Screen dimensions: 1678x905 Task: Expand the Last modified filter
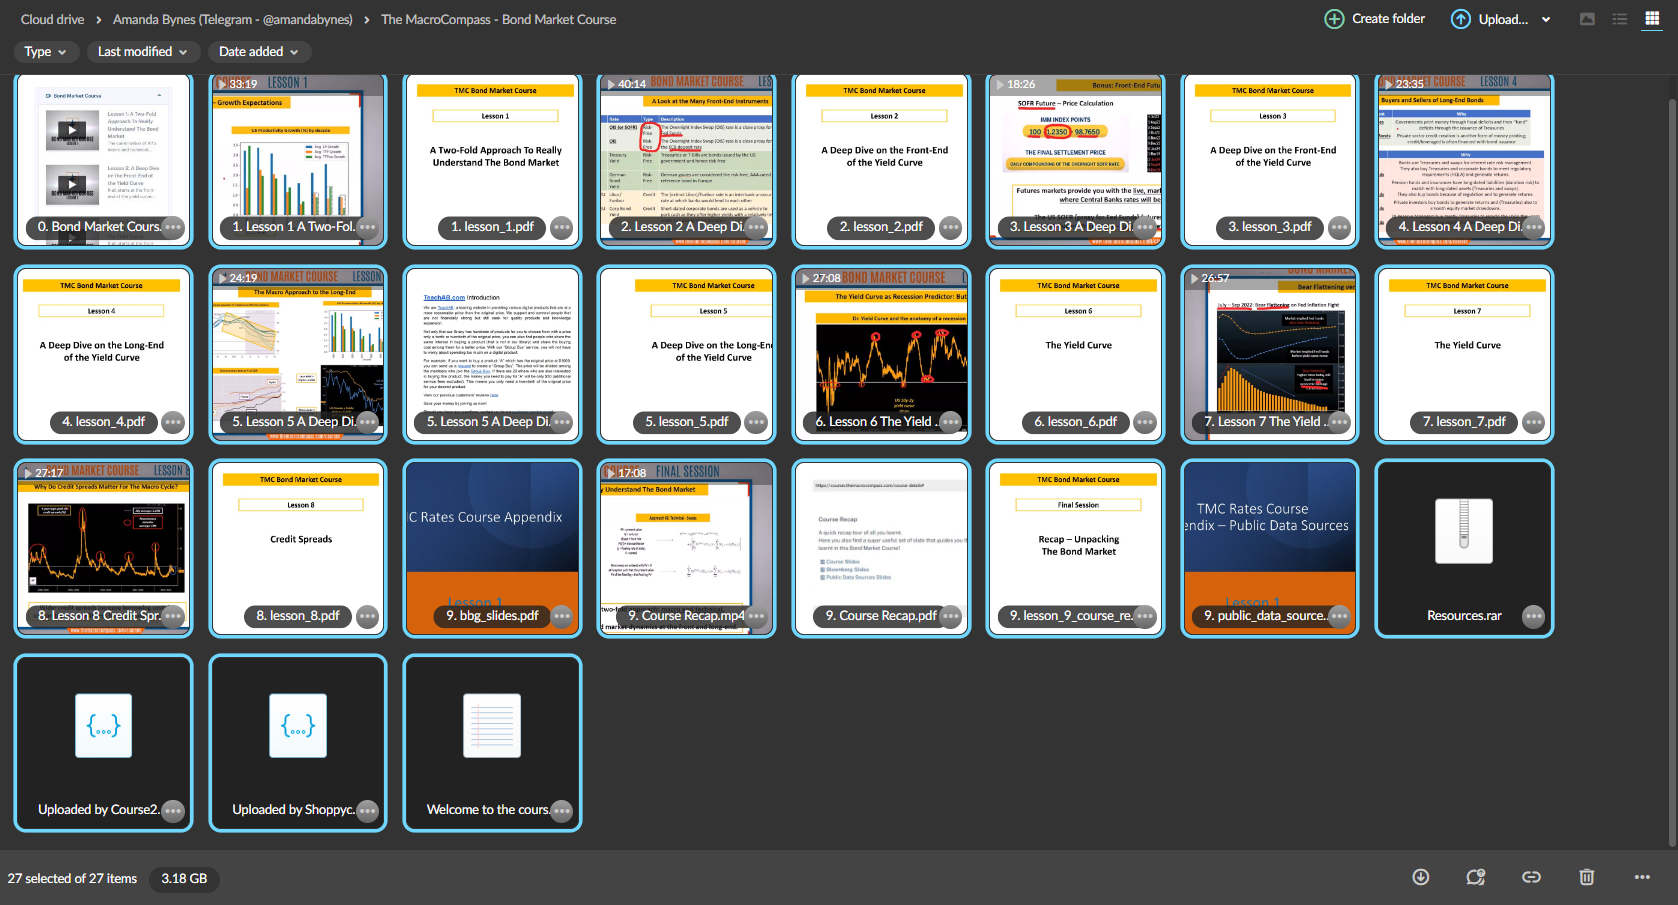pyautogui.click(x=142, y=52)
